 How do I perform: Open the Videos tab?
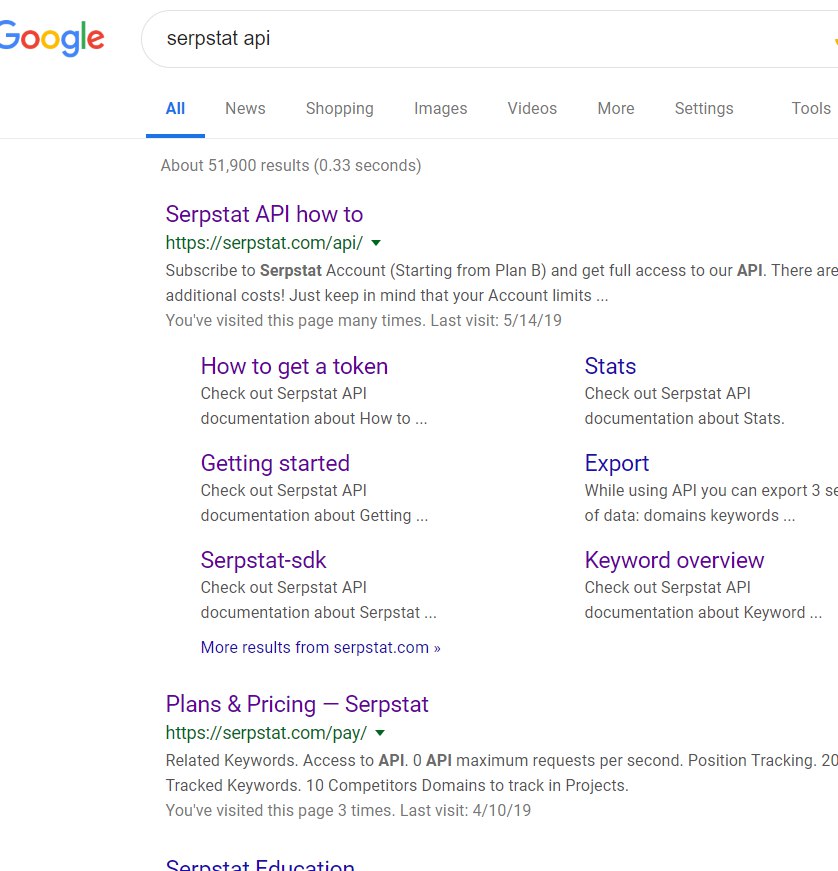point(532,108)
